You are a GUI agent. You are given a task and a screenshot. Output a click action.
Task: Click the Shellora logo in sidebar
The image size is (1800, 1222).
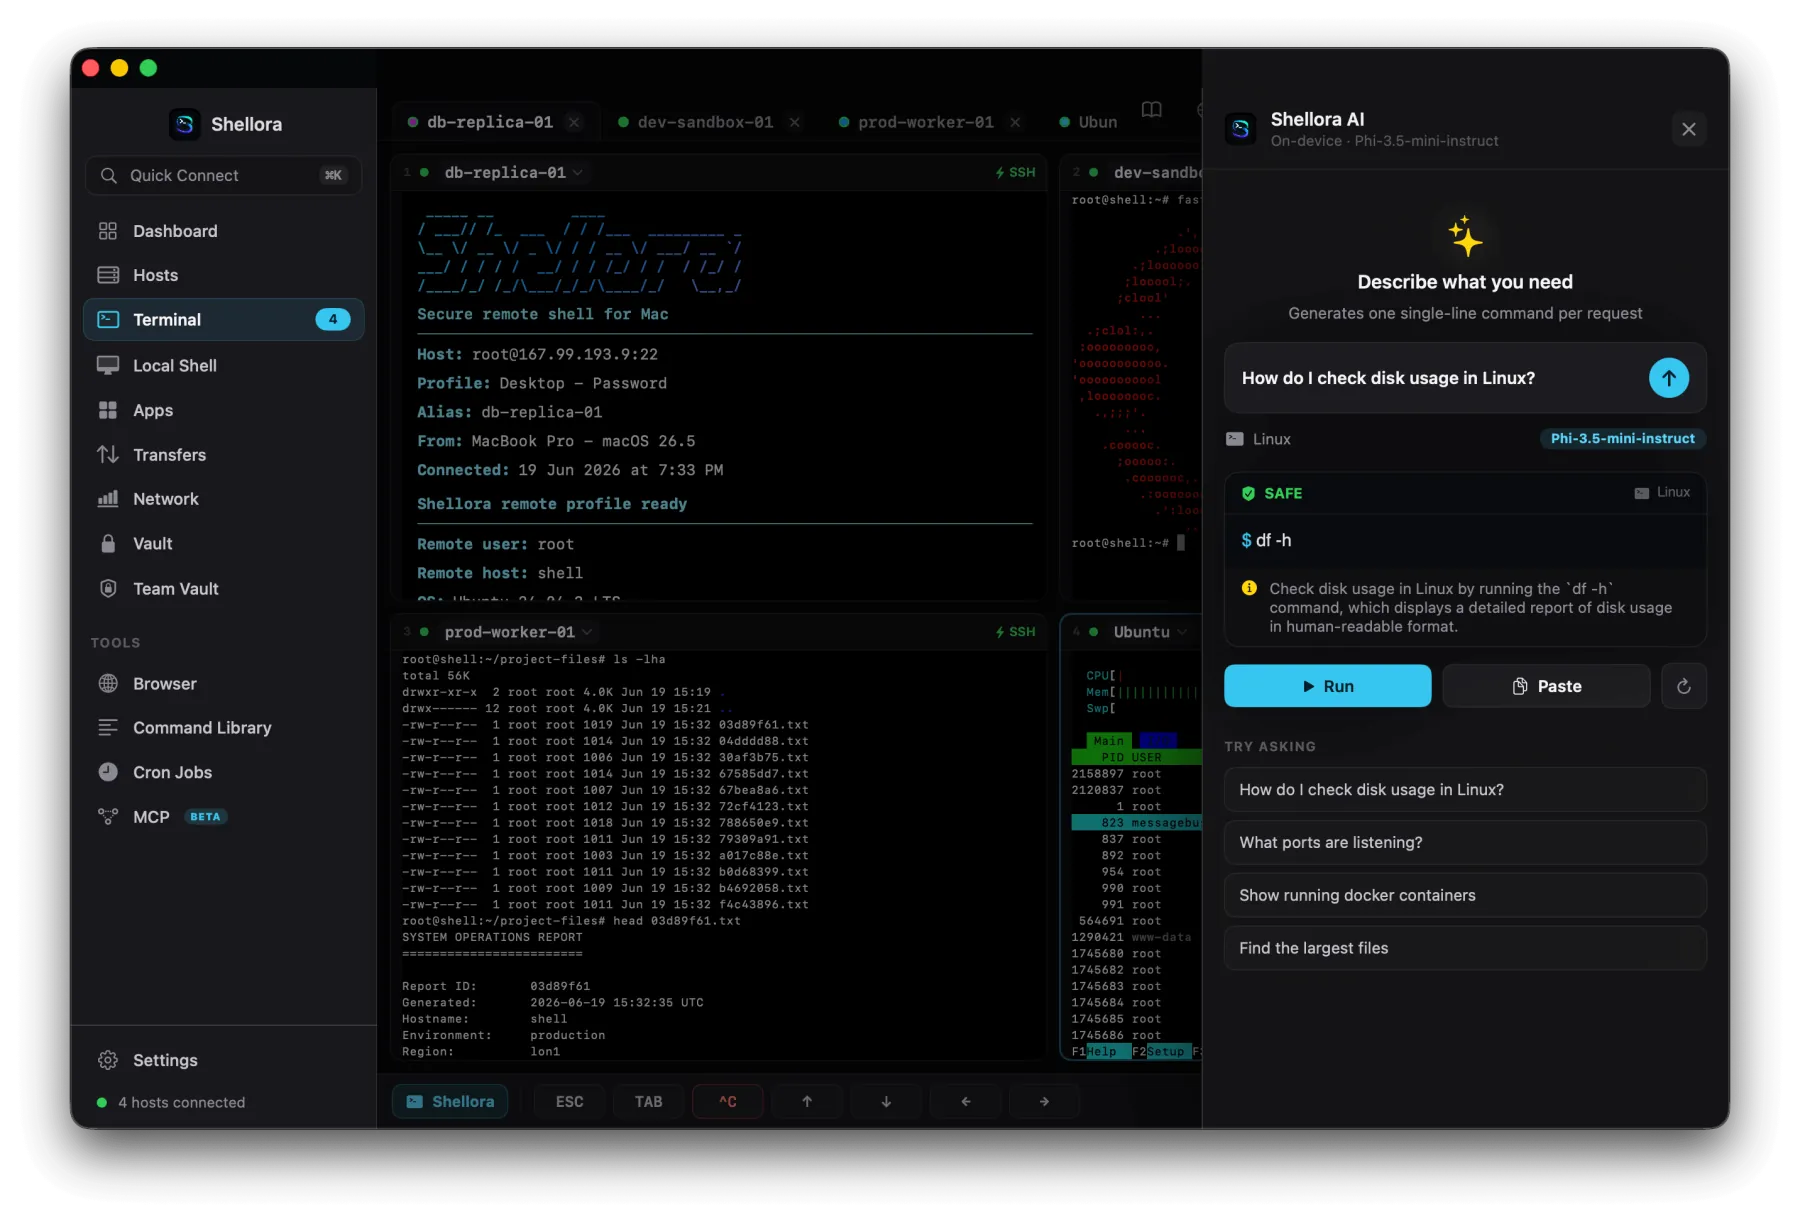coord(185,124)
